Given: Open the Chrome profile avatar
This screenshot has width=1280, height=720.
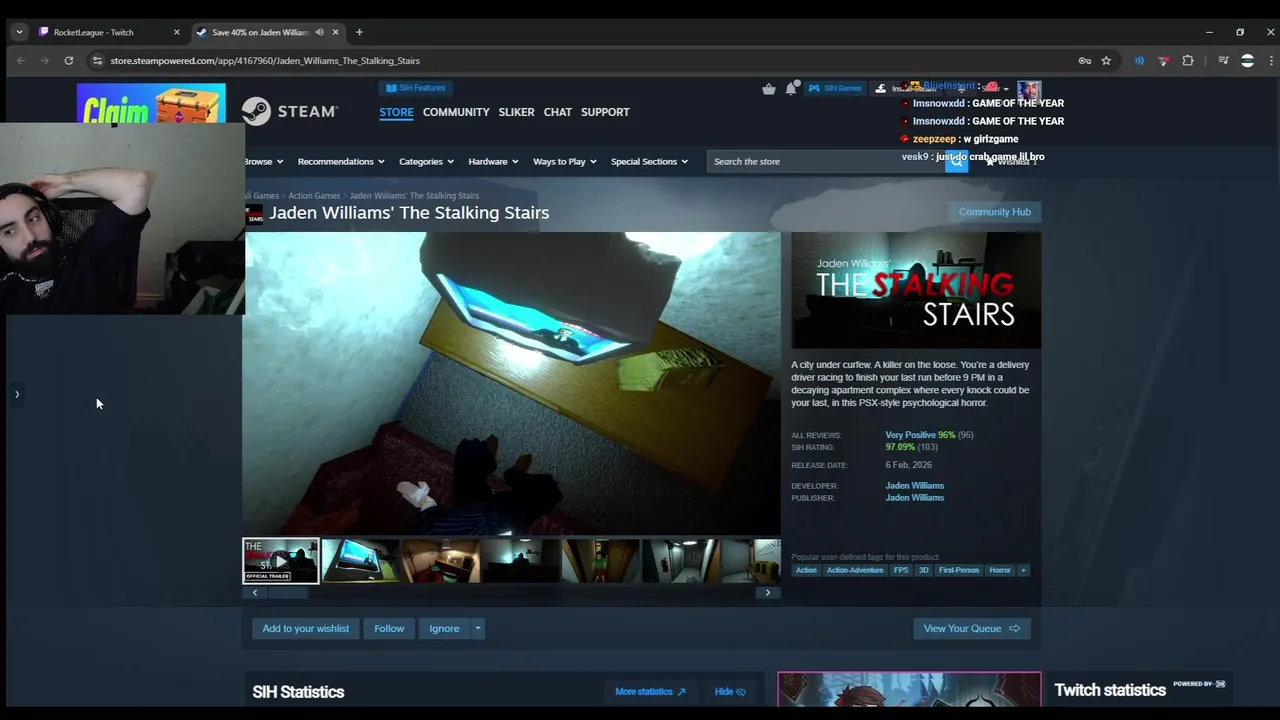Looking at the screenshot, I should tap(1247, 61).
